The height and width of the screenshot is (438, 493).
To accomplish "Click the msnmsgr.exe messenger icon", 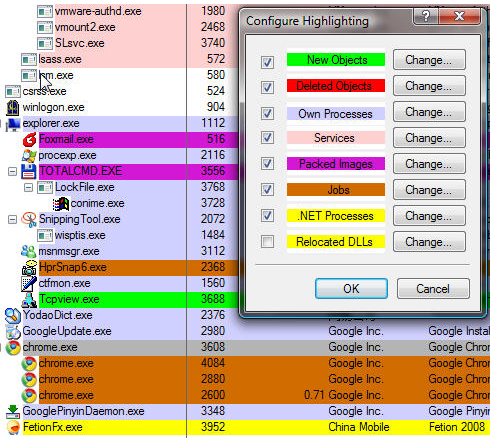I will click(x=29, y=251).
